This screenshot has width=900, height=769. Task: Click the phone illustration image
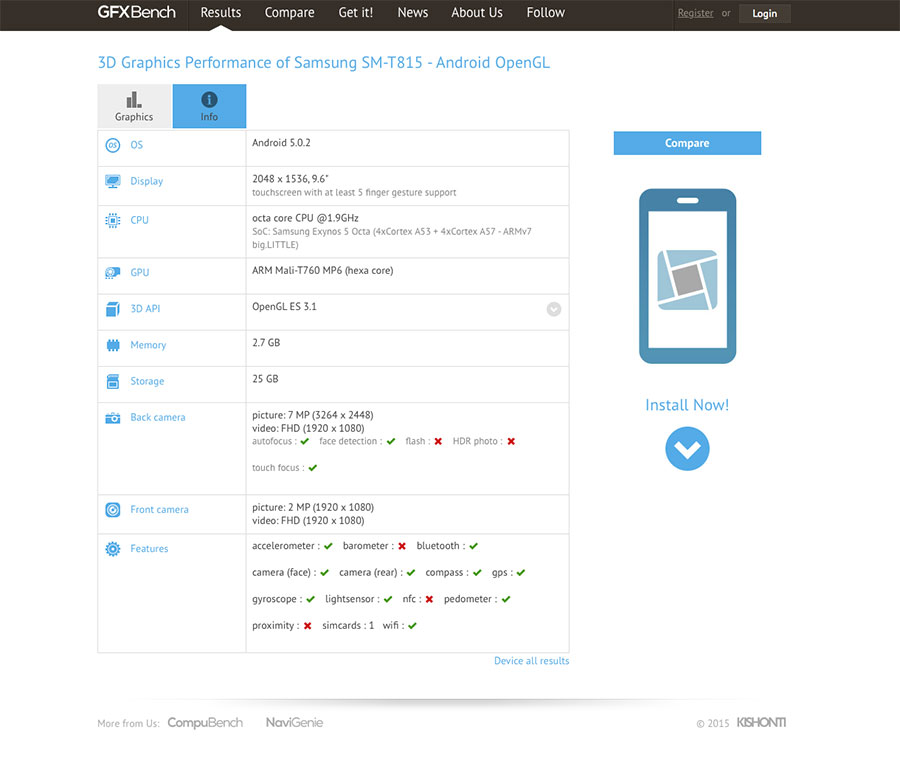tap(688, 276)
